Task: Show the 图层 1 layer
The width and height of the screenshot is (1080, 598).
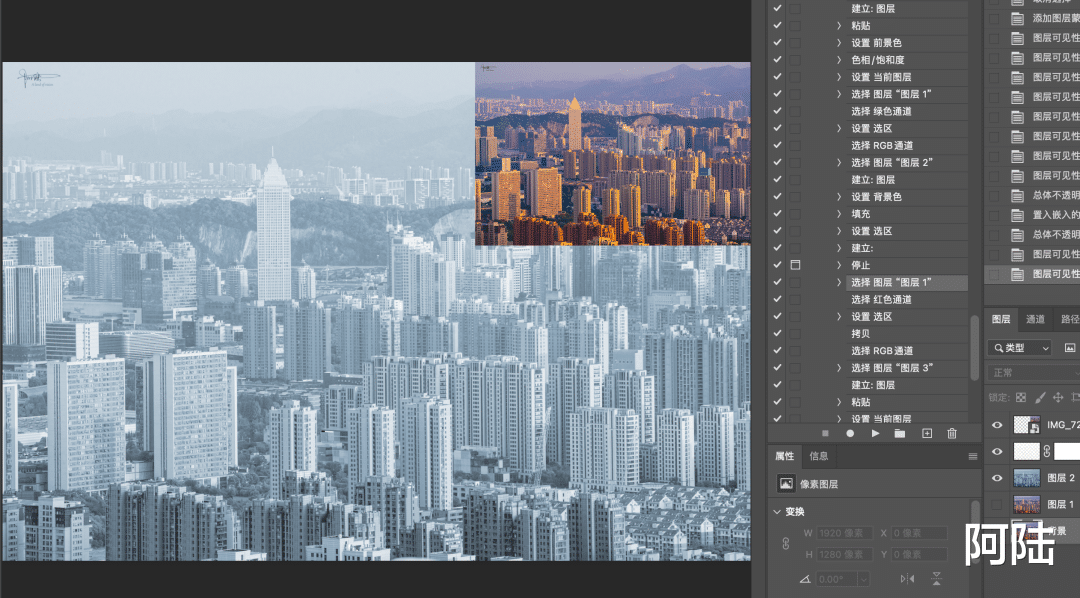Action: pos(997,504)
